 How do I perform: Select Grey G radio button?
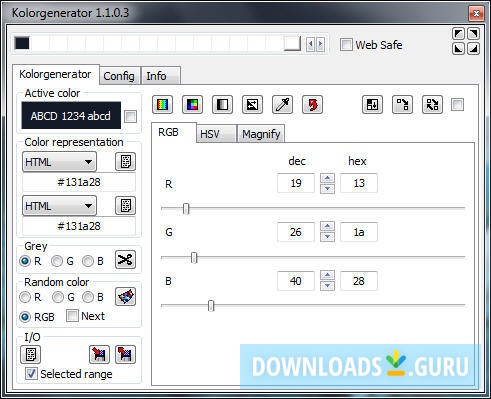click(57, 261)
